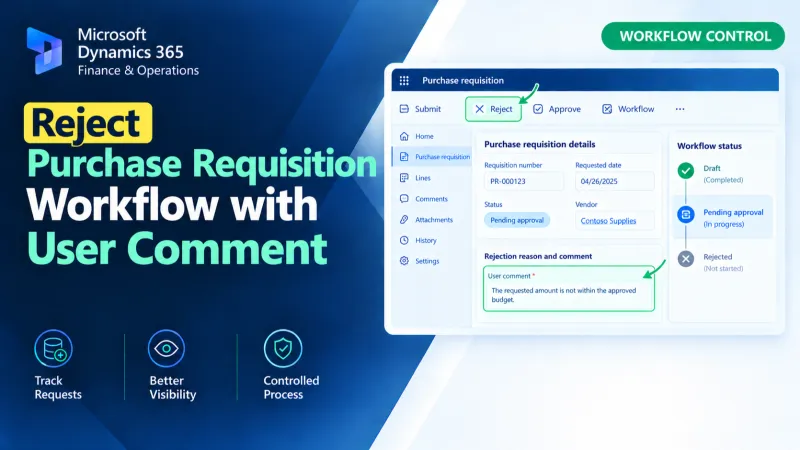The height and width of the screenshot is (450, 800).
Task: Click the Workflow toolbar icon
Action: [x=607, y=109]
